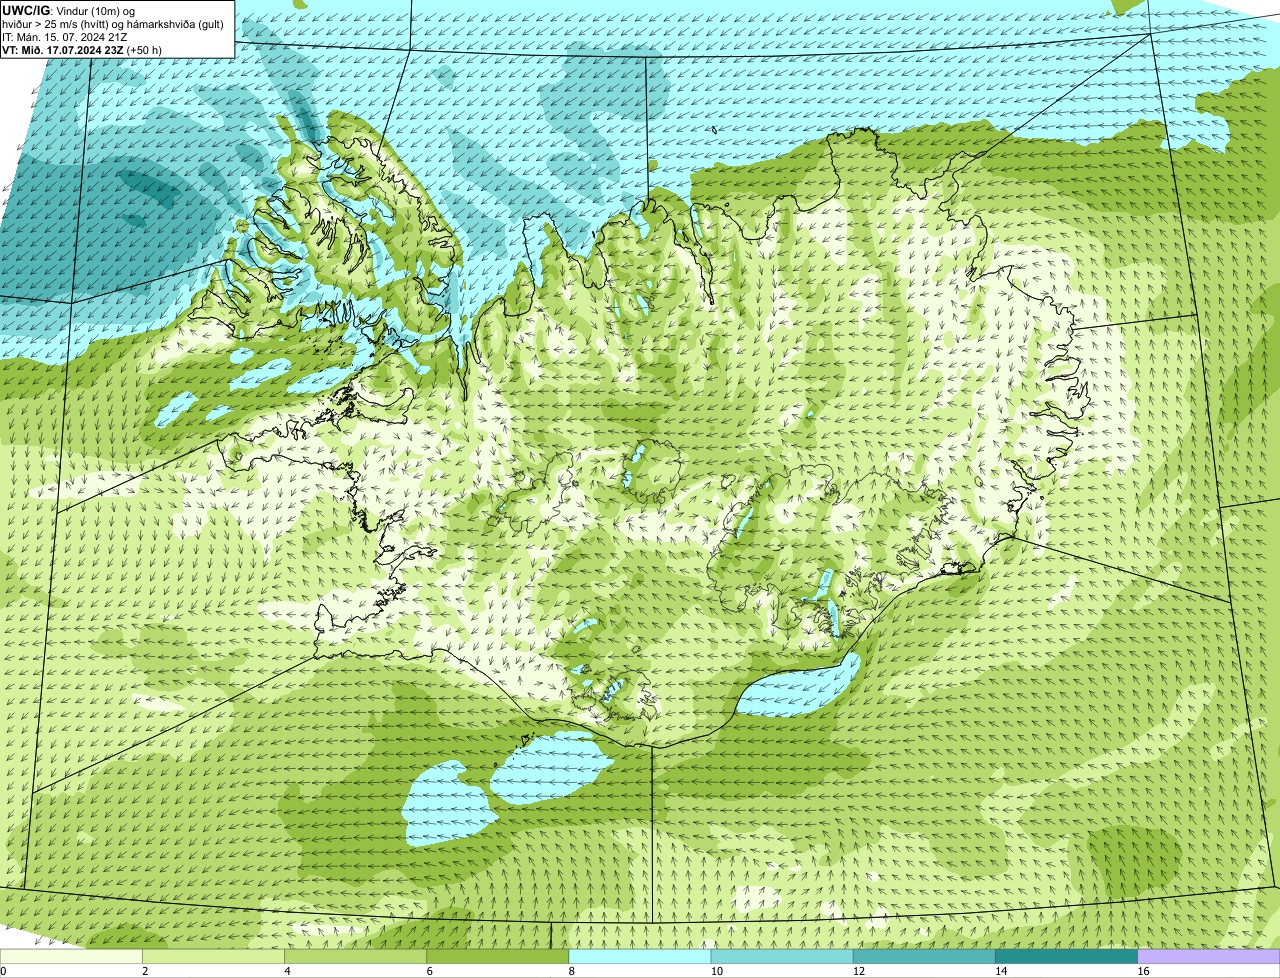
Task: Click the 6–8 m/s dark green legend band
Action: 498,956
